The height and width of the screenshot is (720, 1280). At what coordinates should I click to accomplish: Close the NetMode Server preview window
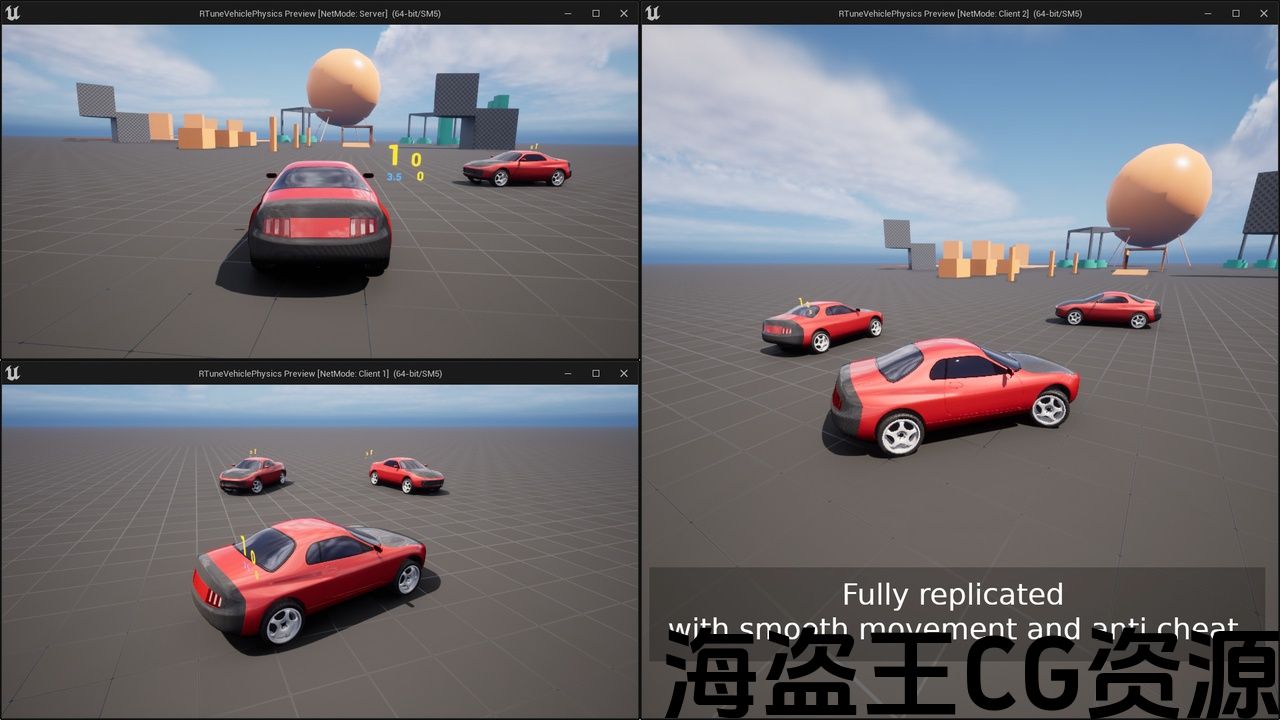tap(624, 13)
